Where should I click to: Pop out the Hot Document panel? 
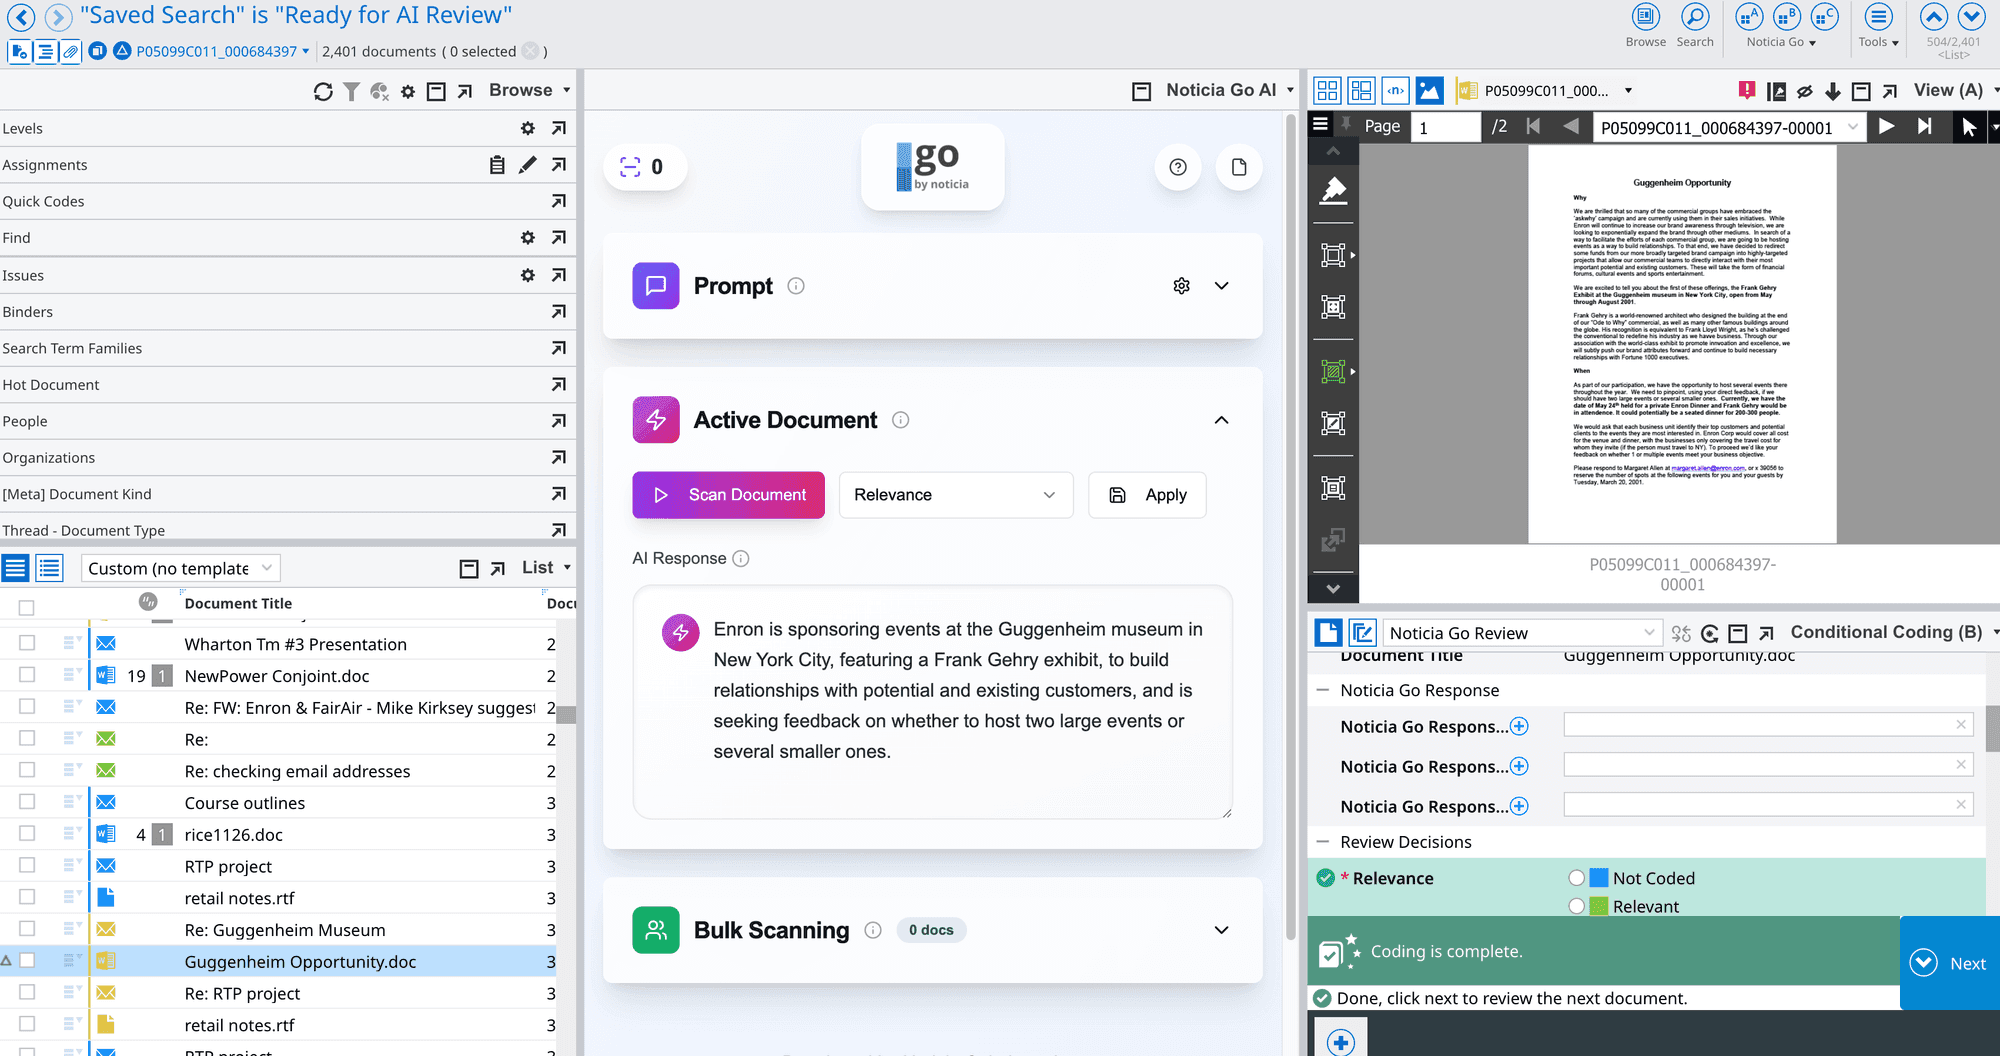click(559, 385)
